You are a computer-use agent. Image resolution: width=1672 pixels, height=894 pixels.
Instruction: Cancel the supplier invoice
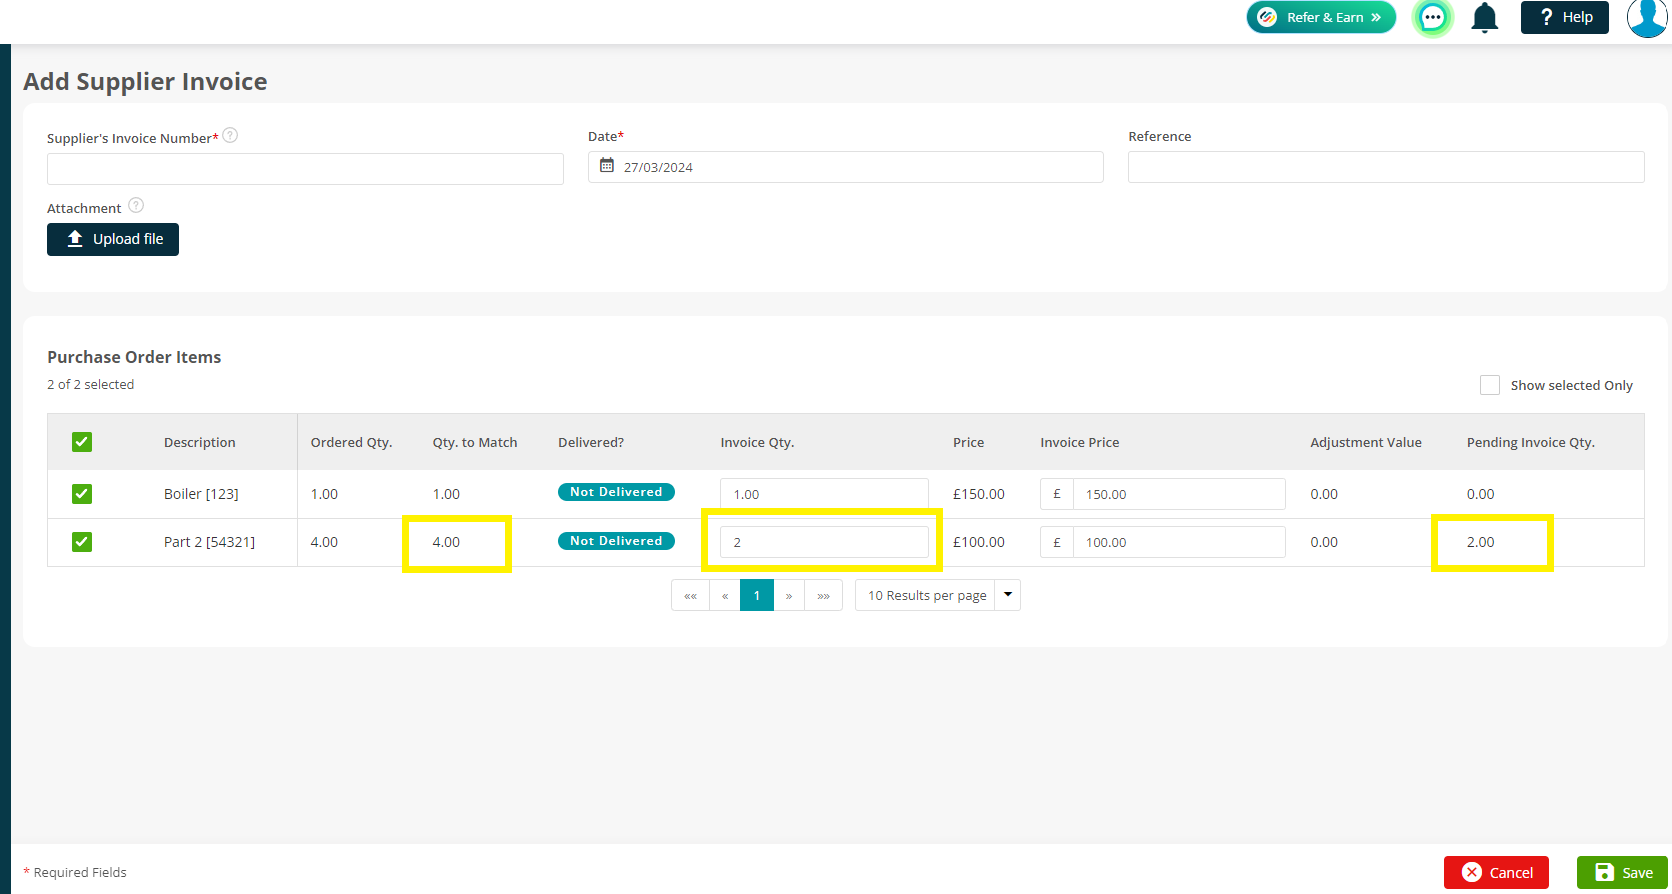click(1496, 873)
